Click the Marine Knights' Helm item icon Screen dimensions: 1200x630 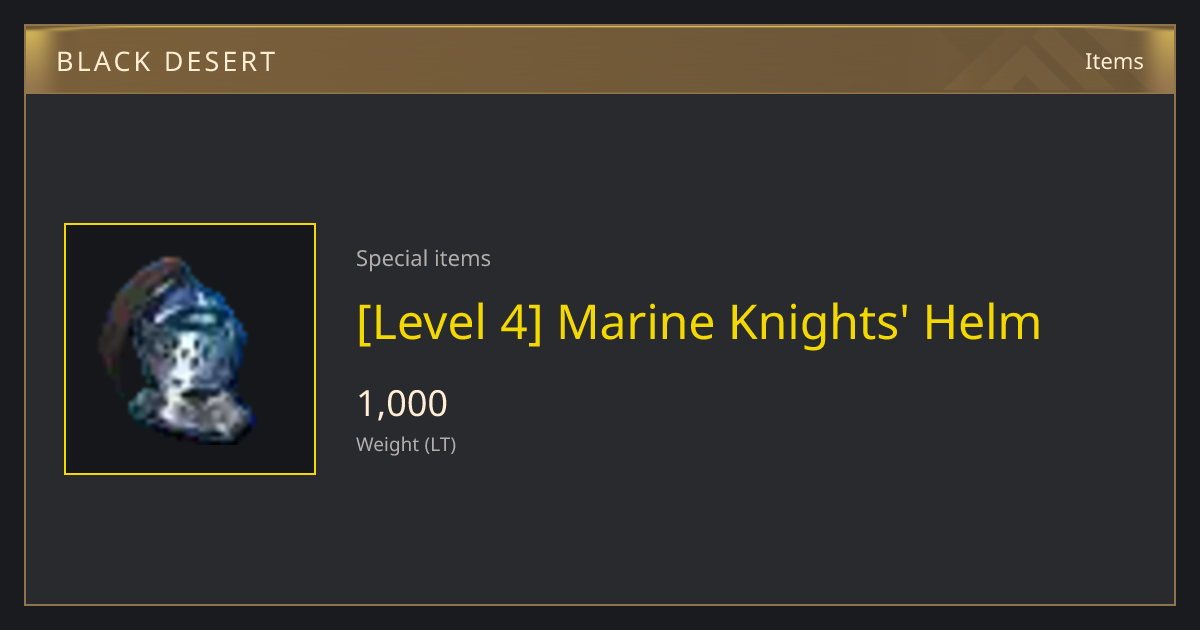pos(177,349)
